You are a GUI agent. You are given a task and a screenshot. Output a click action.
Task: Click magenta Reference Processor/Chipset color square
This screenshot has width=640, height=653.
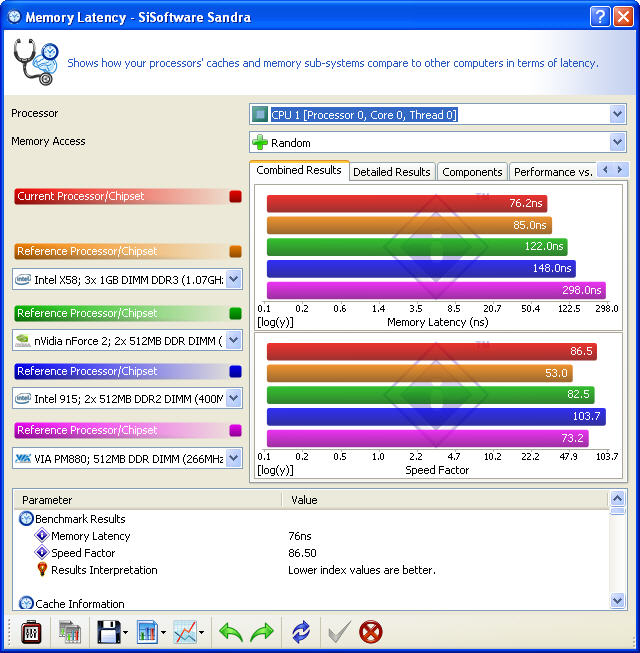(235, 430)
